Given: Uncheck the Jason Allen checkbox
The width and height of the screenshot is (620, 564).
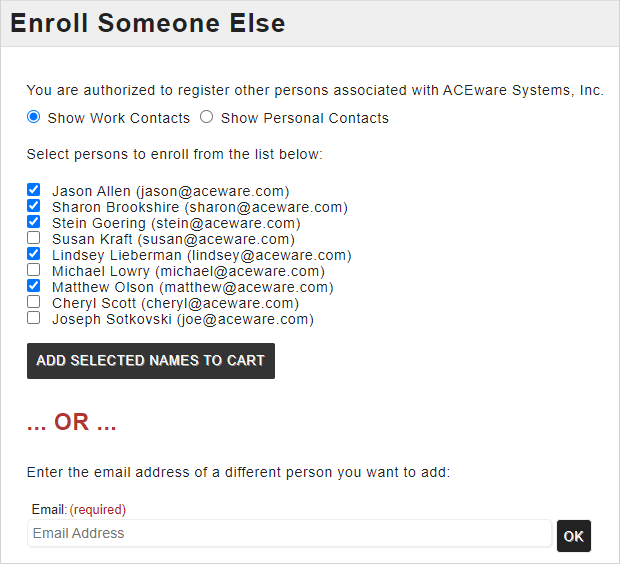Looking at the screenshot, I should 34,189.
